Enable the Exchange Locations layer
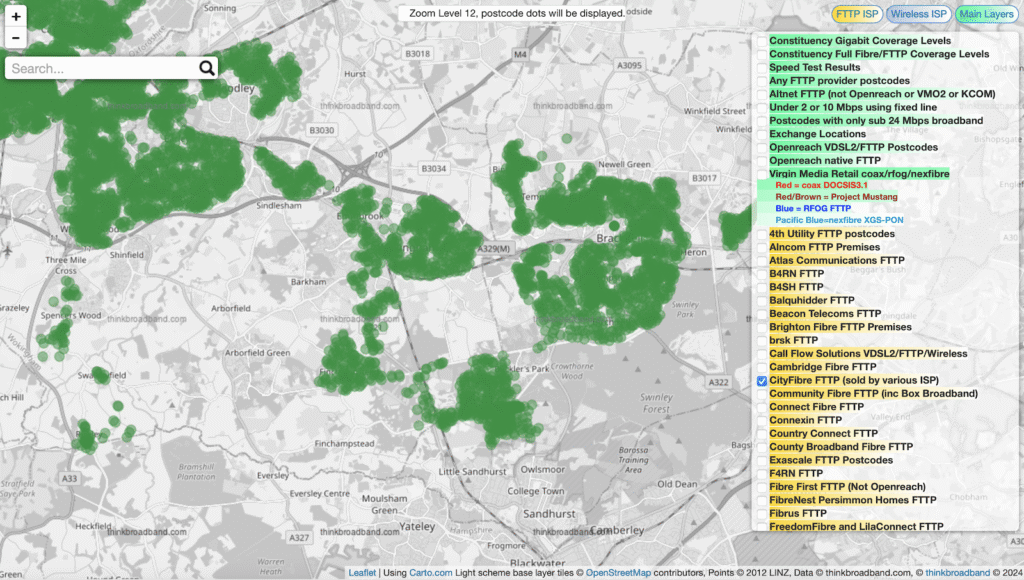Screen dimensions: 1024x580 click(762, 133)
